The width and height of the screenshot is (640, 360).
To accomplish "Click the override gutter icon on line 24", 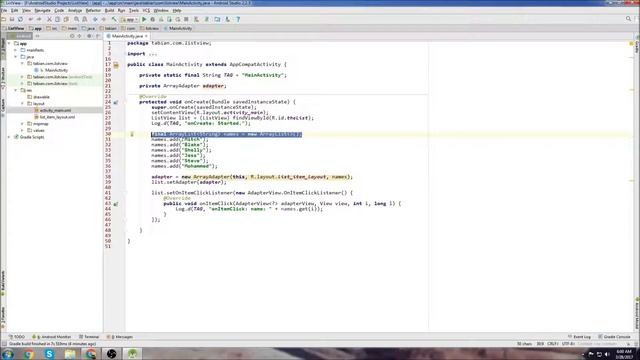I will [116, 102].
